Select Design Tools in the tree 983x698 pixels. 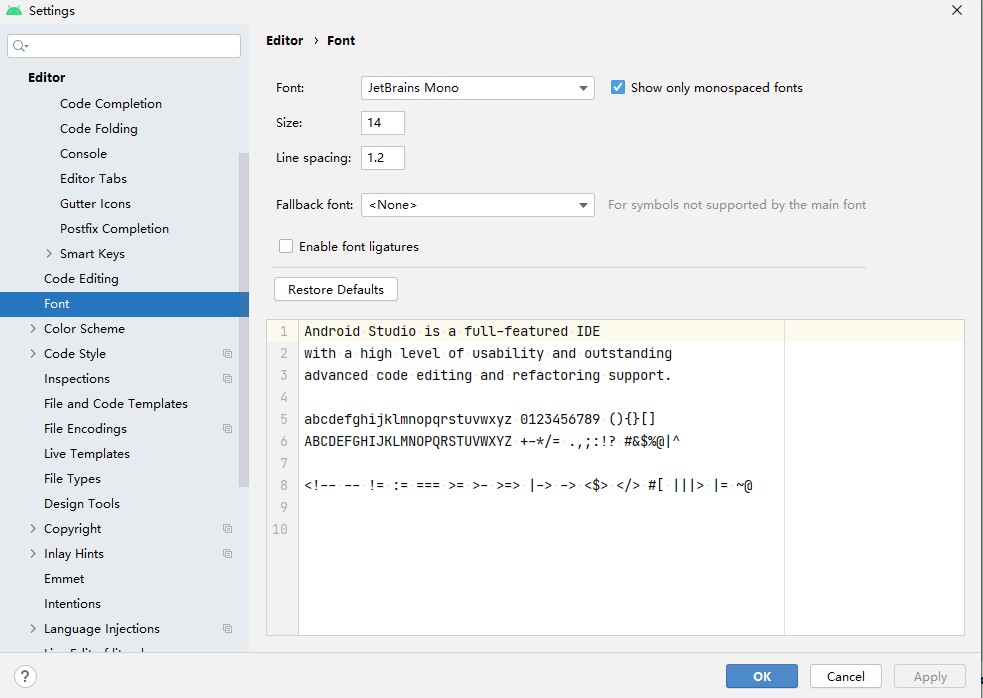coord(81,504)
